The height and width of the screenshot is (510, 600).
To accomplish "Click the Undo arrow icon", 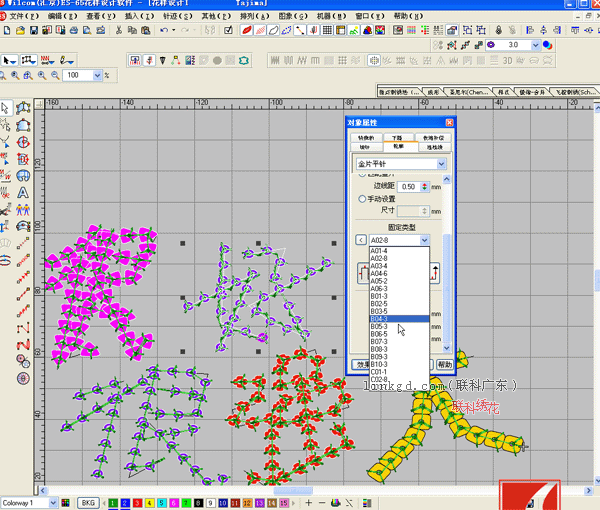I will pos(163,31).
